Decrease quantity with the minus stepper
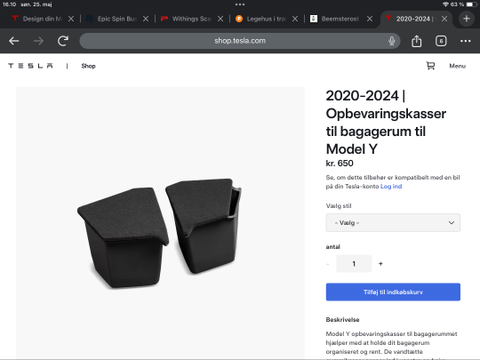Viewport: 480px width, 360px height. pos(328,264)
